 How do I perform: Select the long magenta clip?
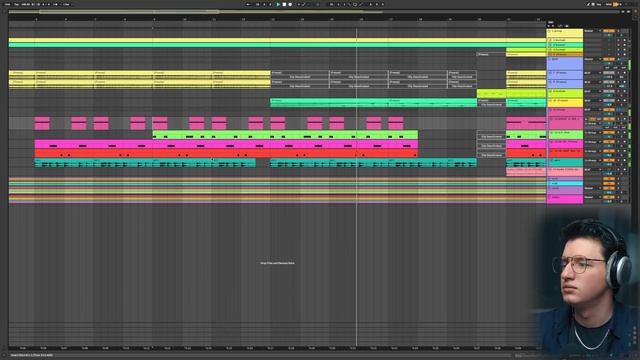(x=226, y=144)
